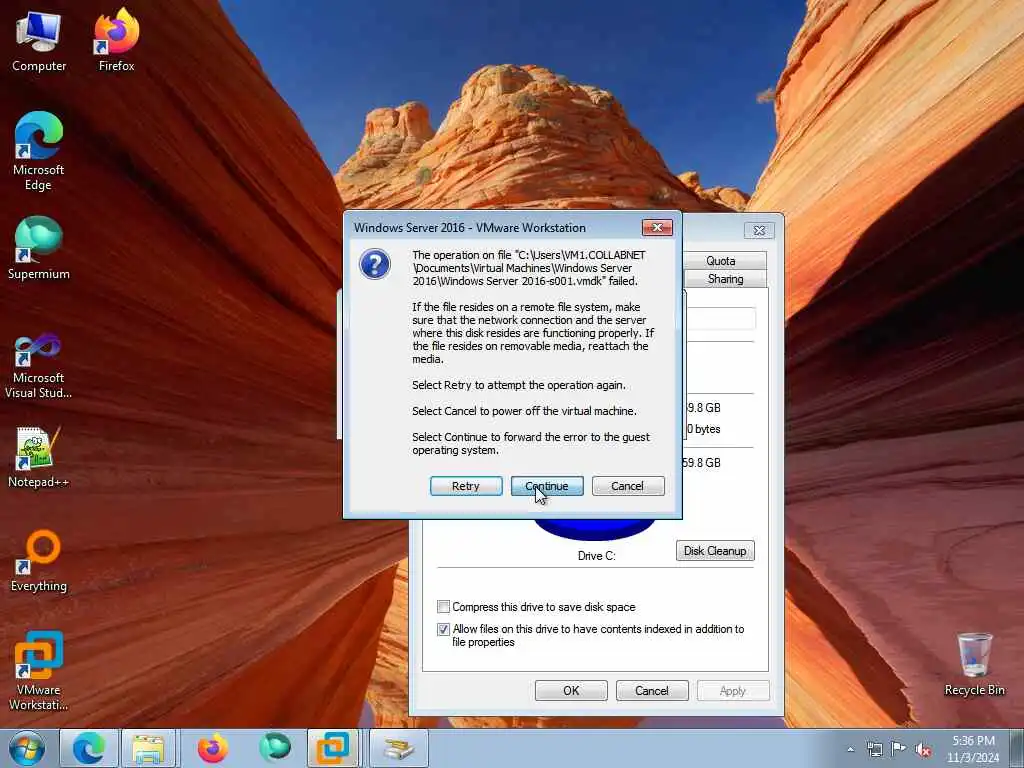Switch to VMware Workstation taskbar button
This screenshot has height=768, width=1024.
pyautogui.click(x=333, y=748)
